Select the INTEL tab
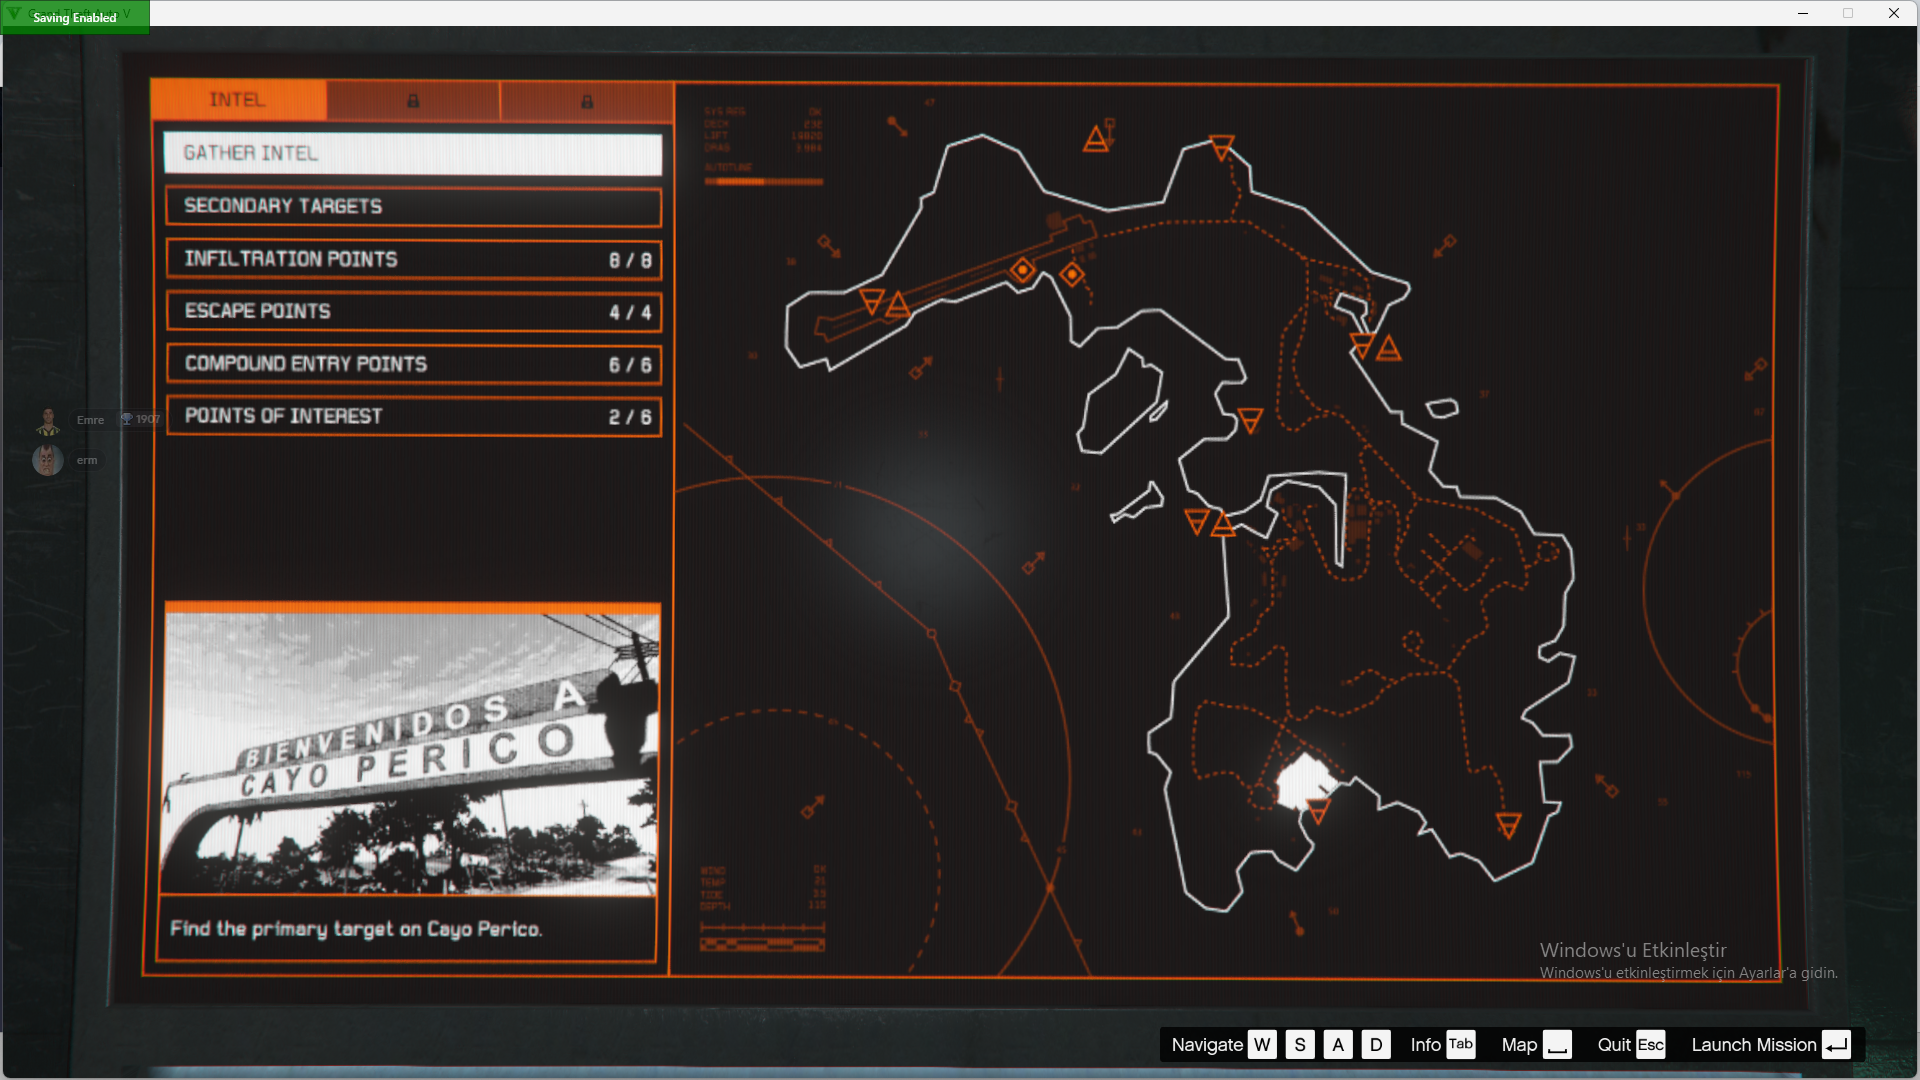 pos(238,100)
